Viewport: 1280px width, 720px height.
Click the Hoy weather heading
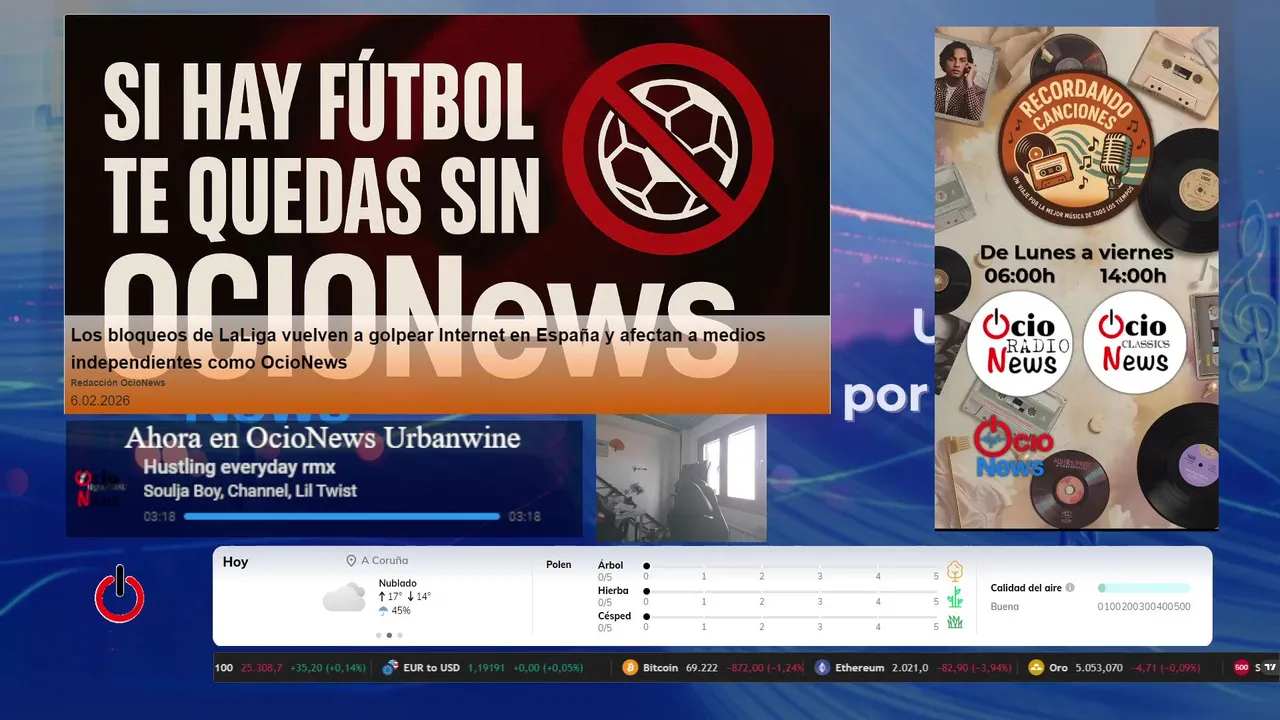235,562
